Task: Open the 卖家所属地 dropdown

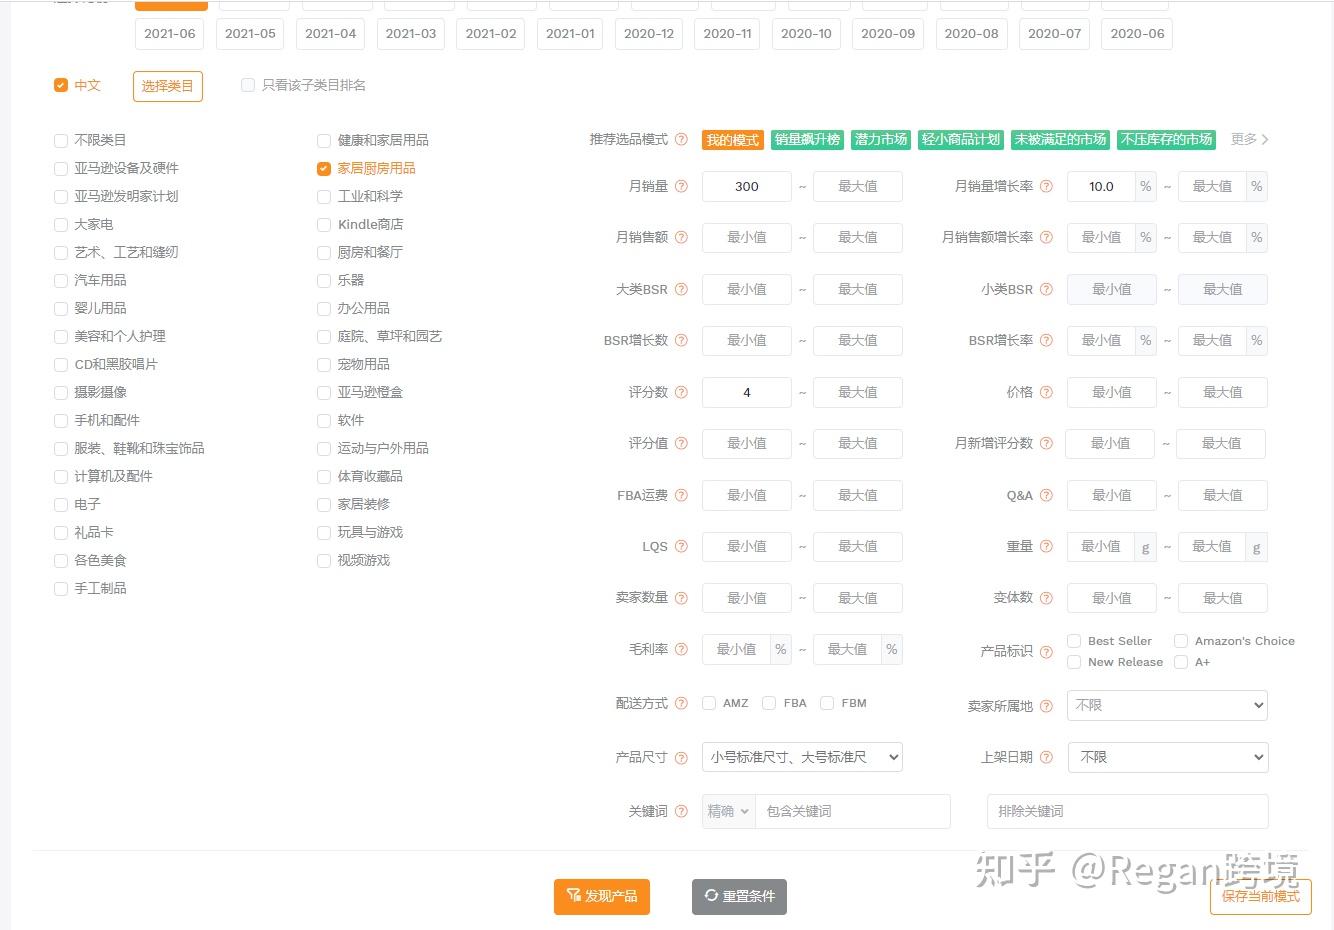Action: click(1167, 705)
